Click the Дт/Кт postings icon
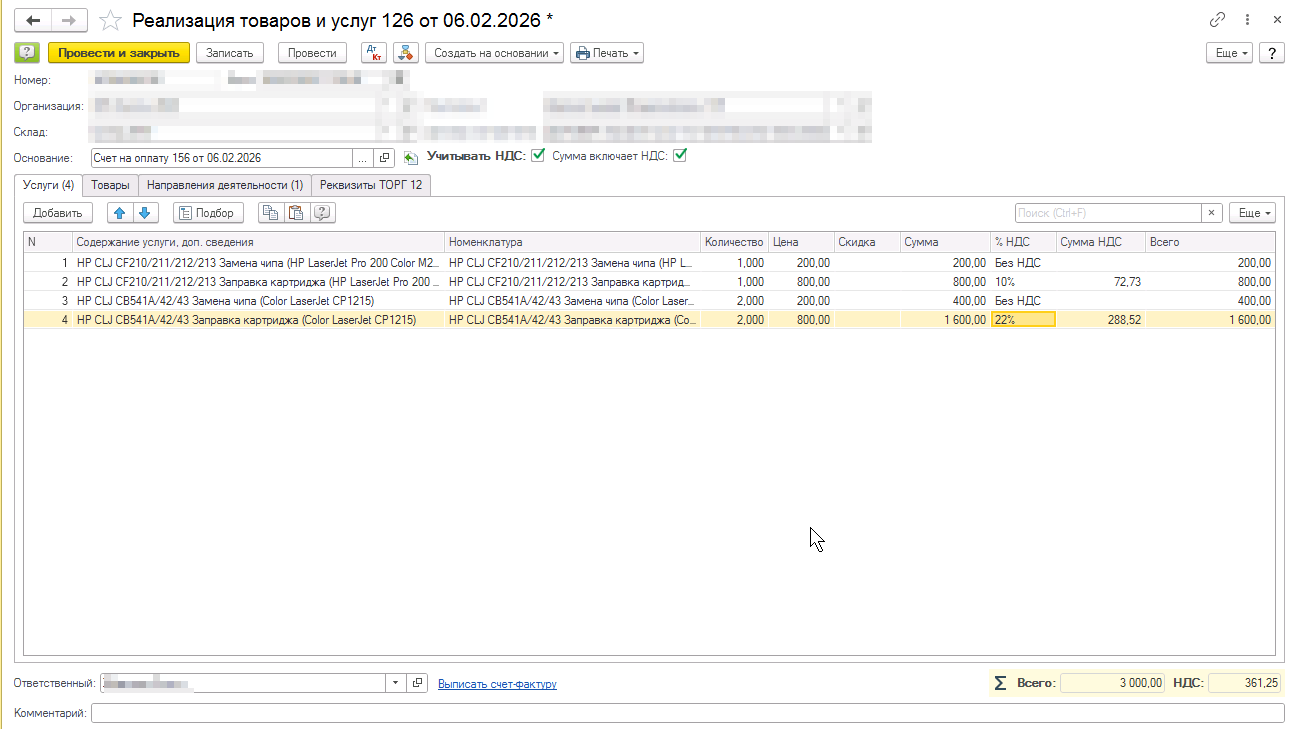 tap(373, 53)
